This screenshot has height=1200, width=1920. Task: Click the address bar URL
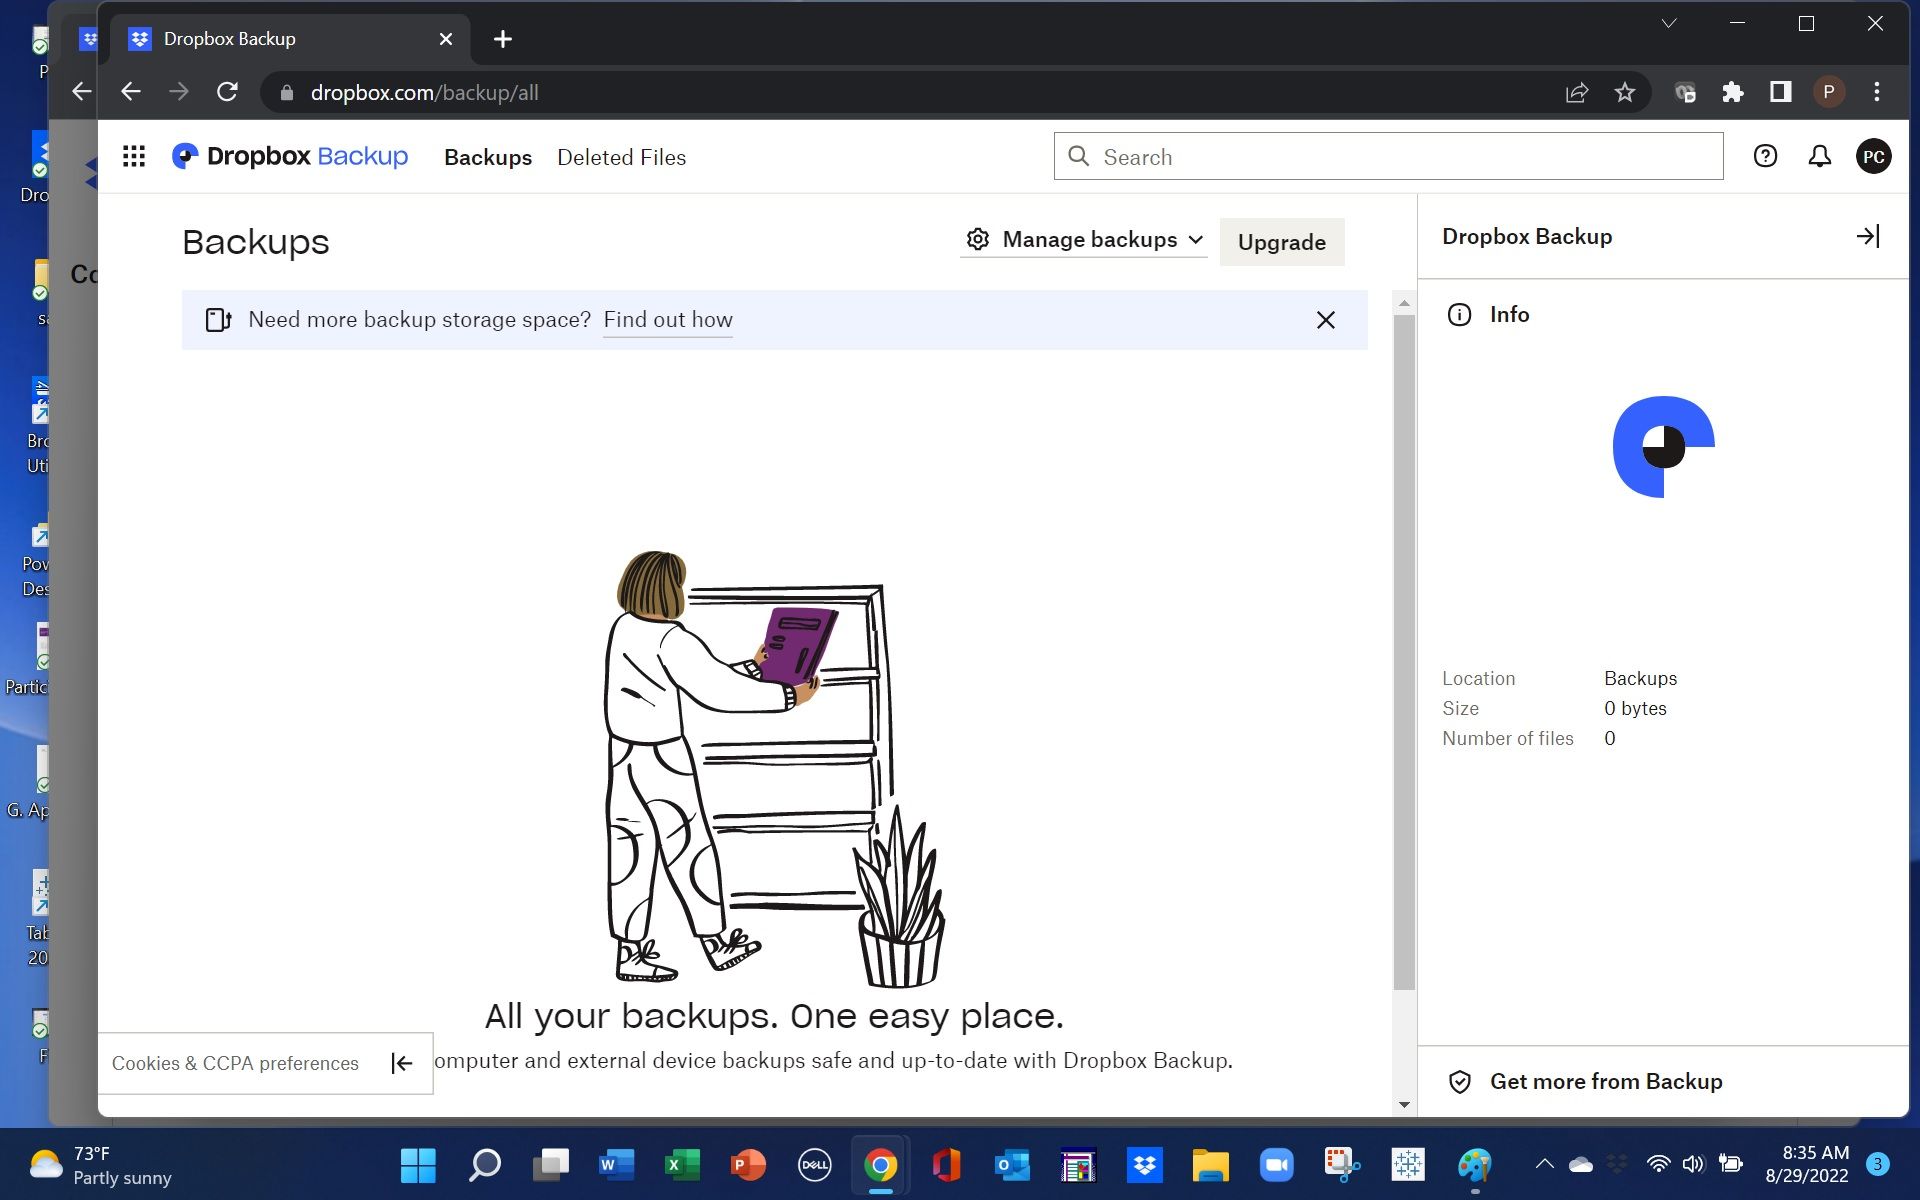point(424,93)
